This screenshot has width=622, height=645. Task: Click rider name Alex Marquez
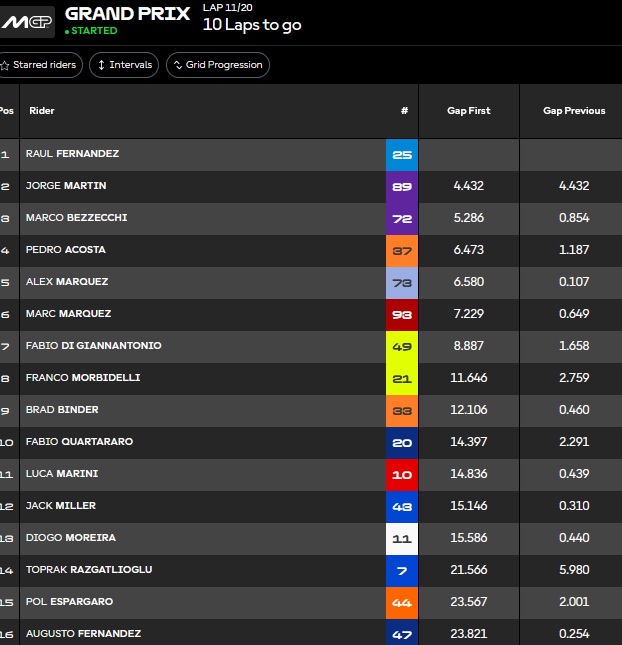click(67, 282)
